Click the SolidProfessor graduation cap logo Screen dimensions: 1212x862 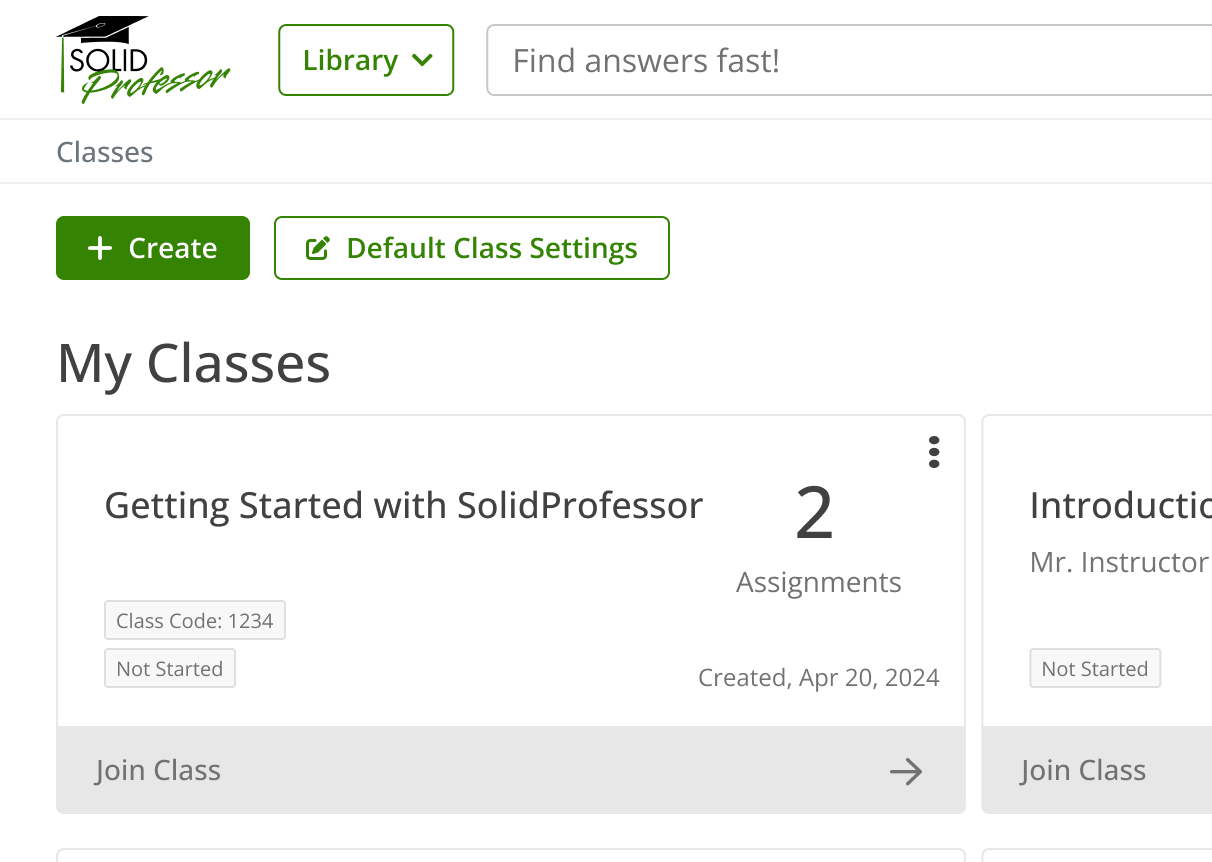pos(142,60)
